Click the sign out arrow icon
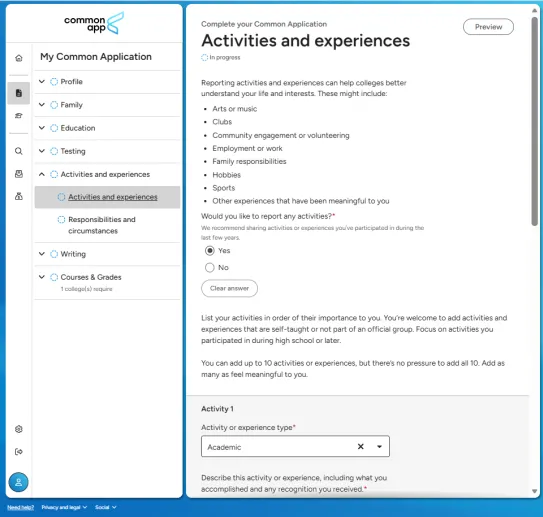Screen dimensions: 543x517 coord(19,452)
